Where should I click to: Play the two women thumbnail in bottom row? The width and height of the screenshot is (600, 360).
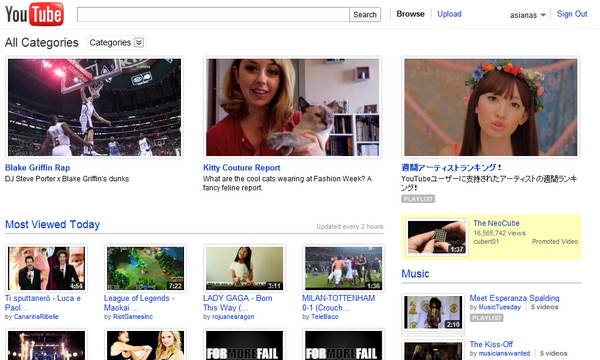(145, 345)
